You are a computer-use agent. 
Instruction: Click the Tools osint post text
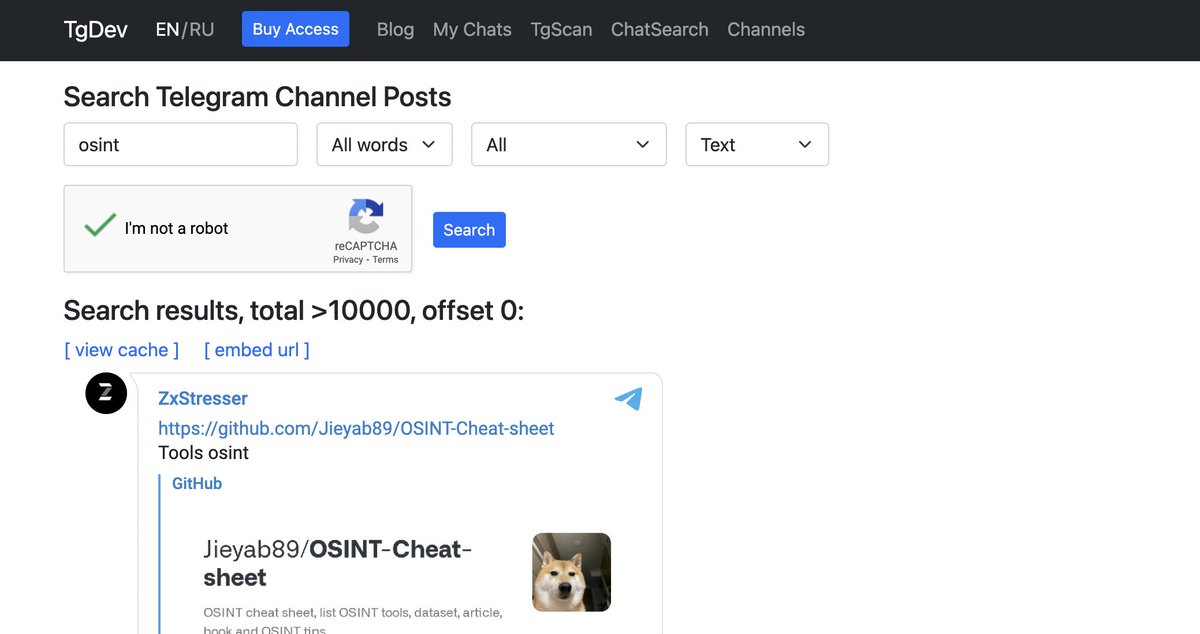click(203, 453)
